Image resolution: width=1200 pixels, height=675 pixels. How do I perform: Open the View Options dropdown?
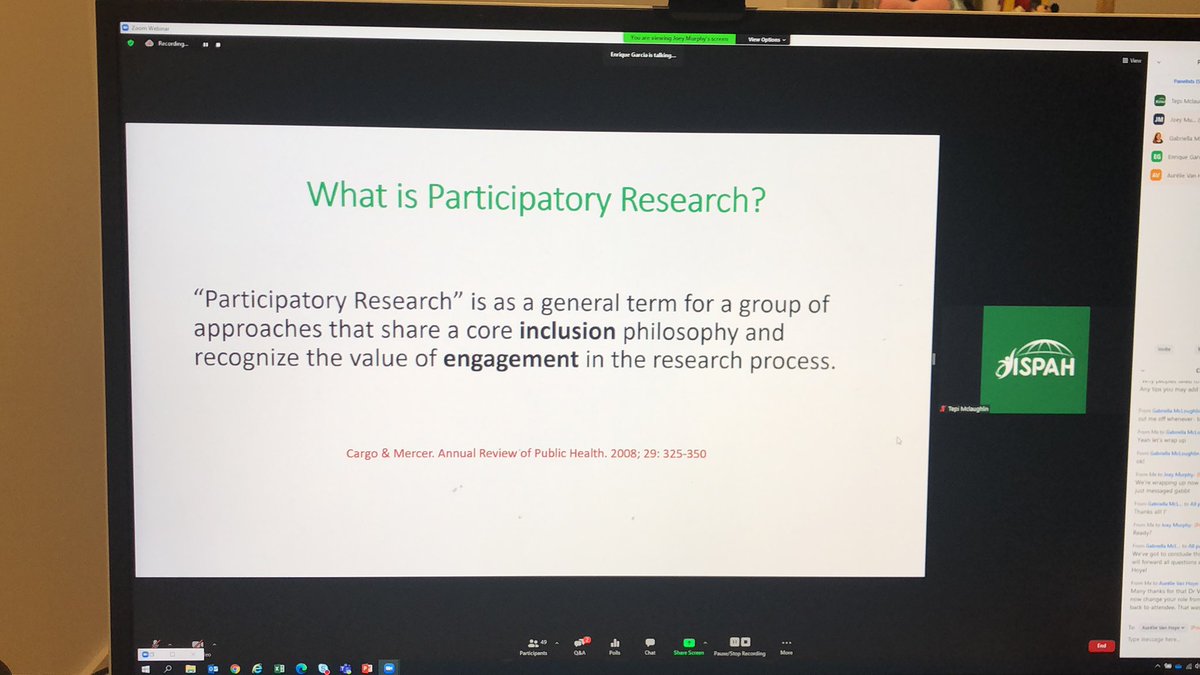click(x=767, y=40)
